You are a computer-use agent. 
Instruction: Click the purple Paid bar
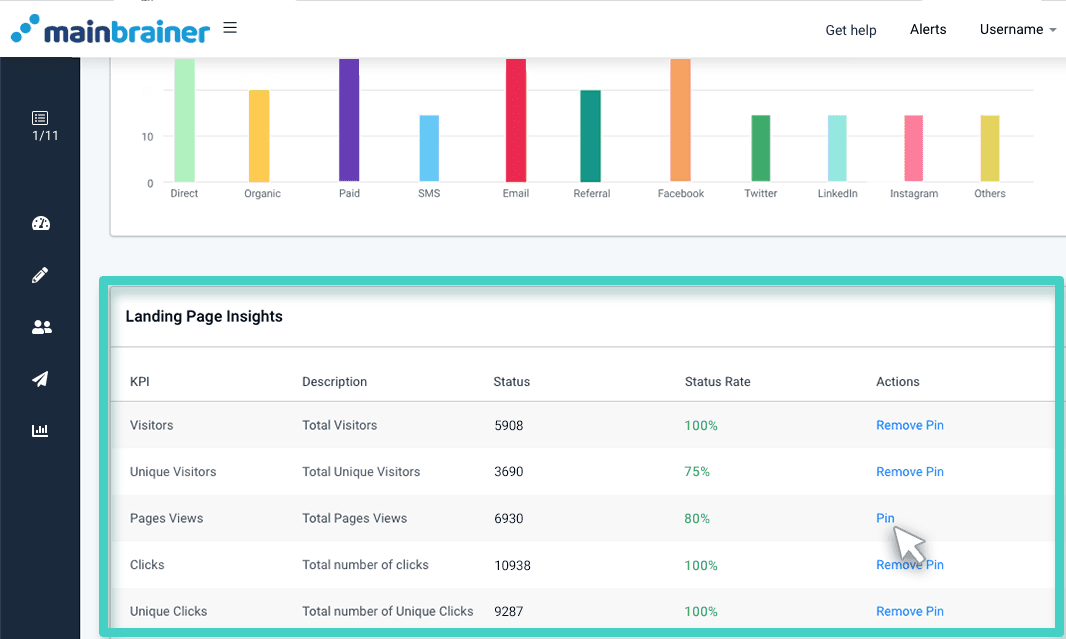click(349, 120)
